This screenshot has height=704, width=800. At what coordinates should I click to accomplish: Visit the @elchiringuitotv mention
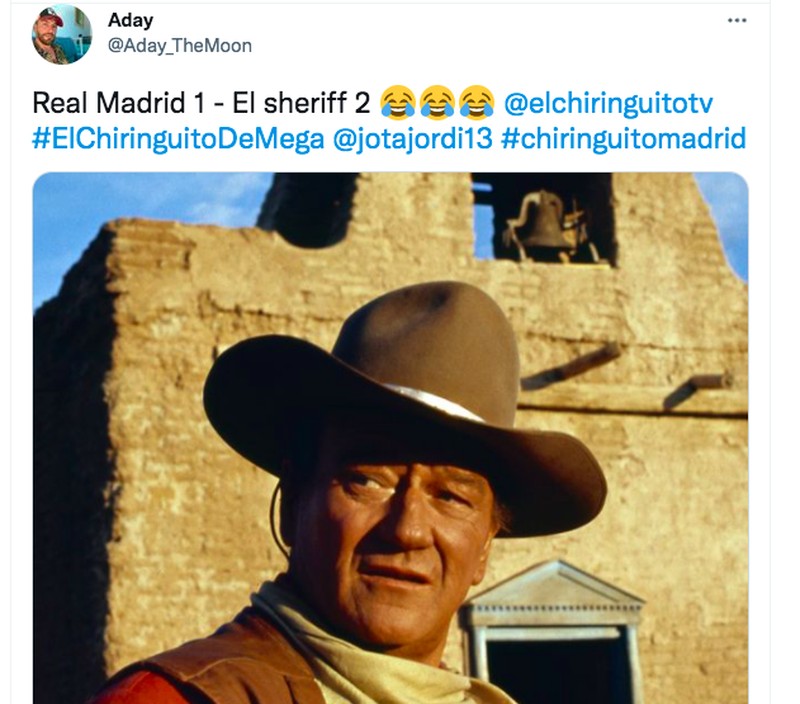click(x=608, y=100)
